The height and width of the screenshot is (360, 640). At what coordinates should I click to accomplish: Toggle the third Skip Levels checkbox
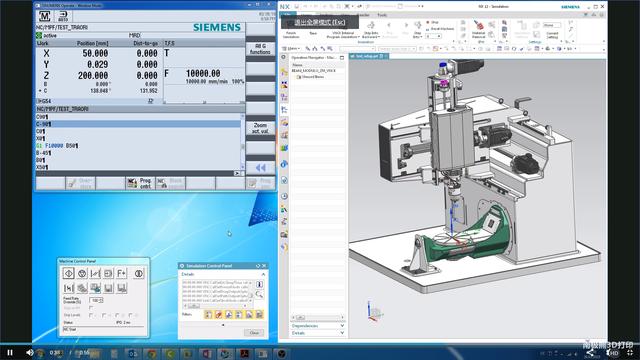coord(117,315)
